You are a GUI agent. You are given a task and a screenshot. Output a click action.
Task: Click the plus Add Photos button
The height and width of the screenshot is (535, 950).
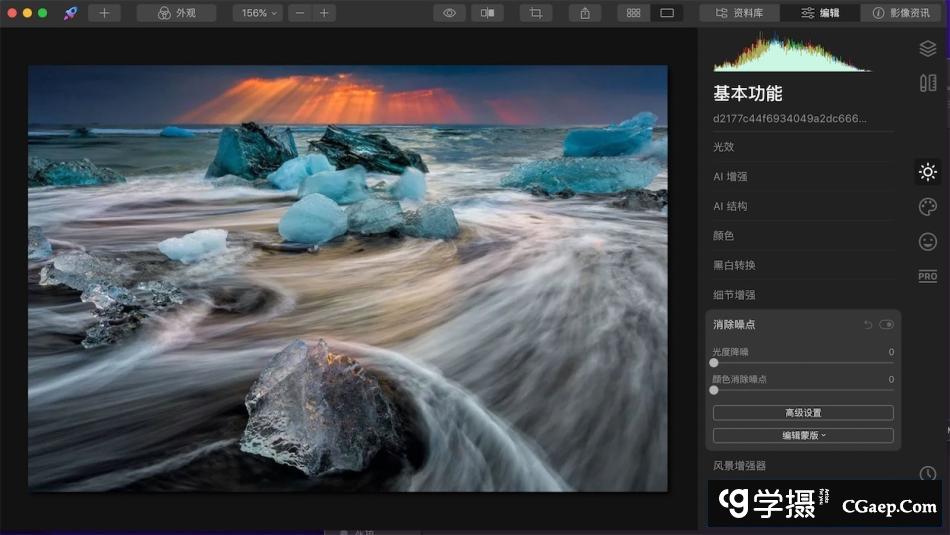(104, 13)
